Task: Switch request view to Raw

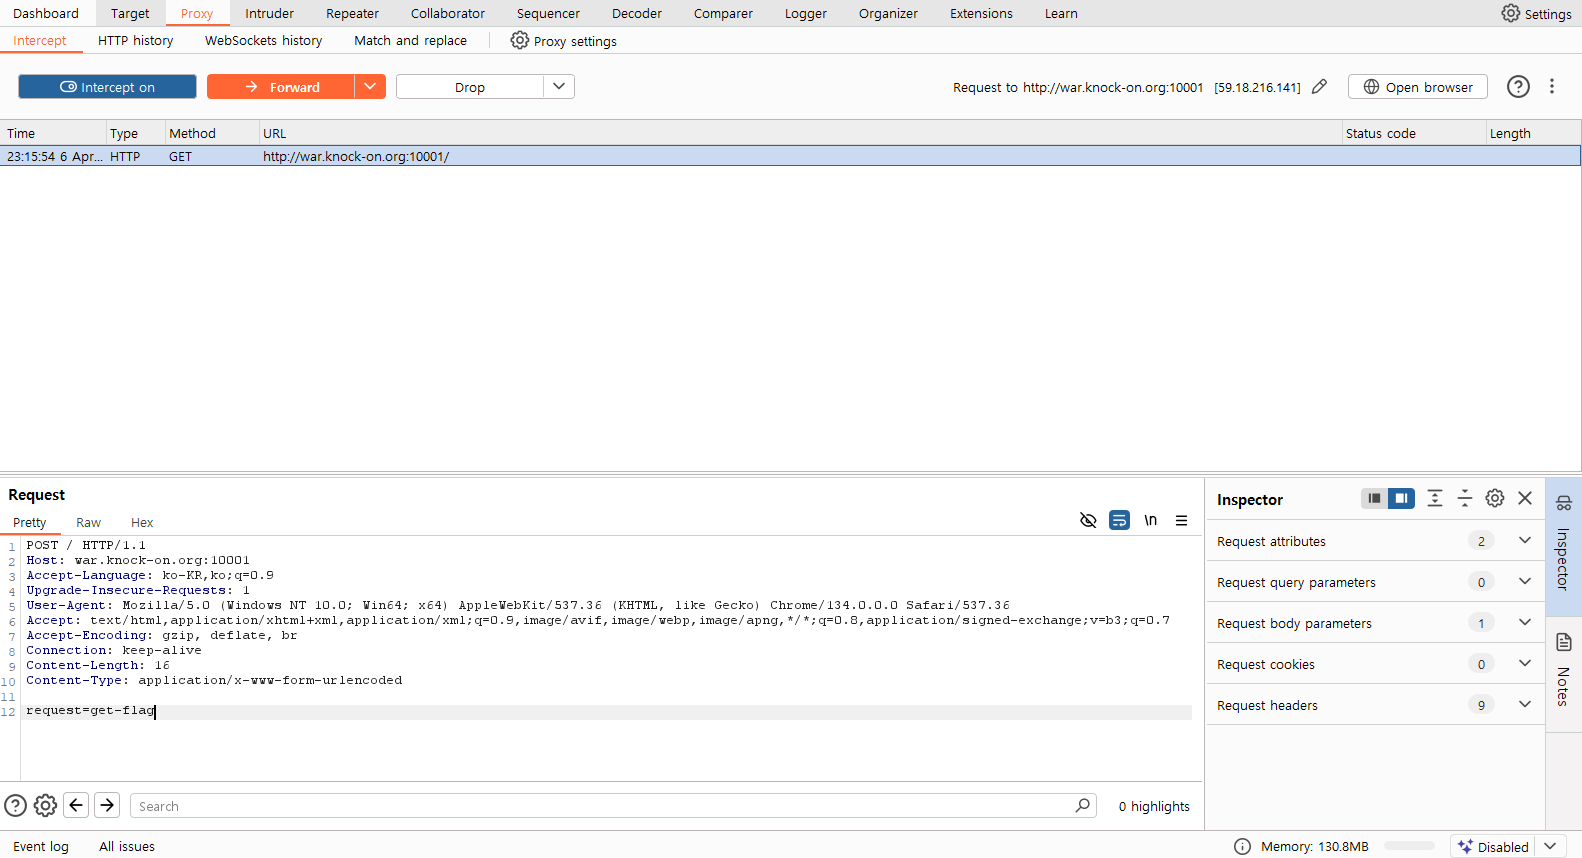Action: coord(88,522)
